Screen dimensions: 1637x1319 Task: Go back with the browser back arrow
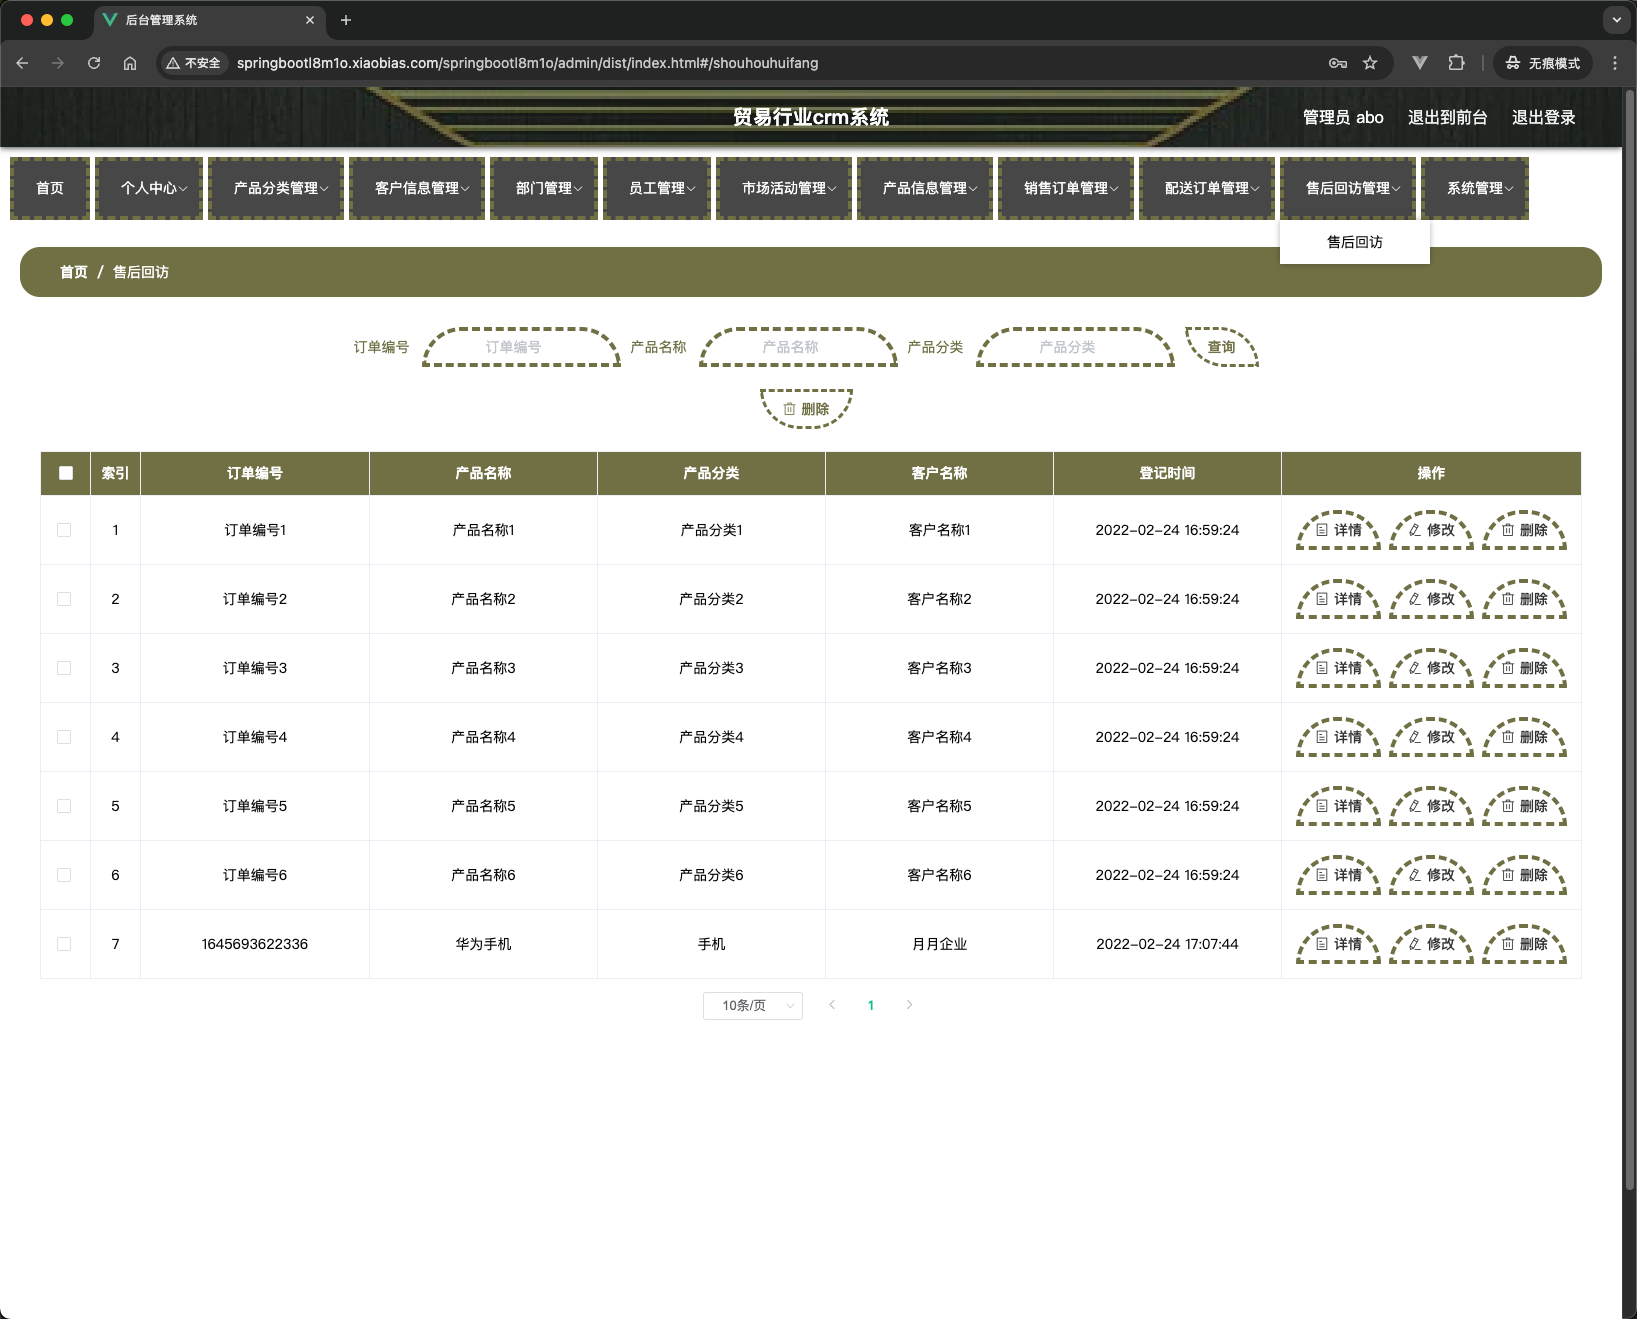[x=22, y=63]
